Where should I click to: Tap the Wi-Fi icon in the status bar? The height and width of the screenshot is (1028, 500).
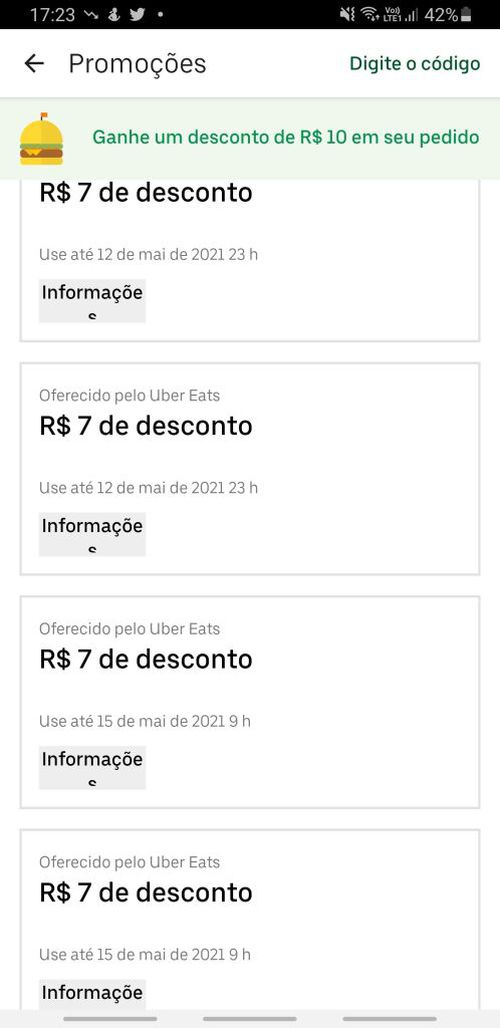370,14
